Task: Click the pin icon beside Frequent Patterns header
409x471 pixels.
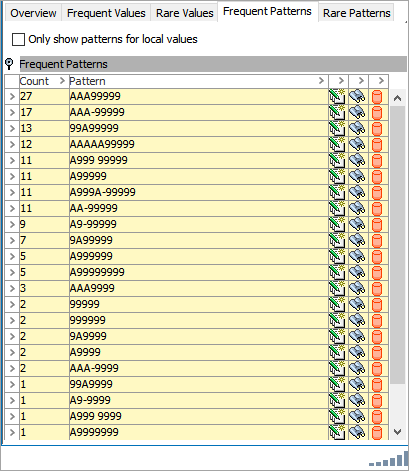Action: 9,64
